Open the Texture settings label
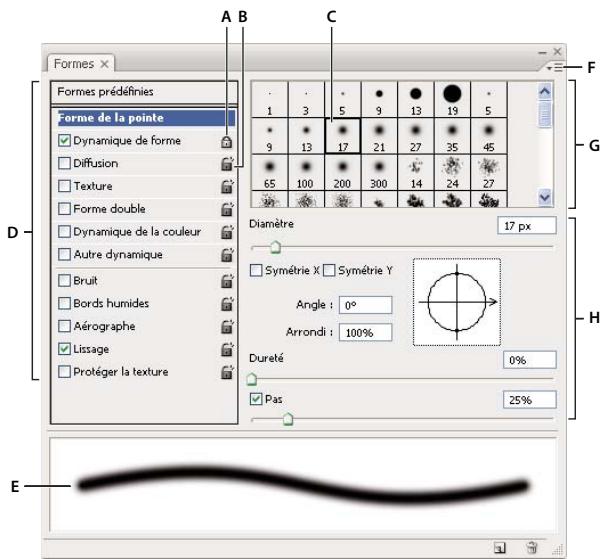The image size is (604, 559). (93, 186)
